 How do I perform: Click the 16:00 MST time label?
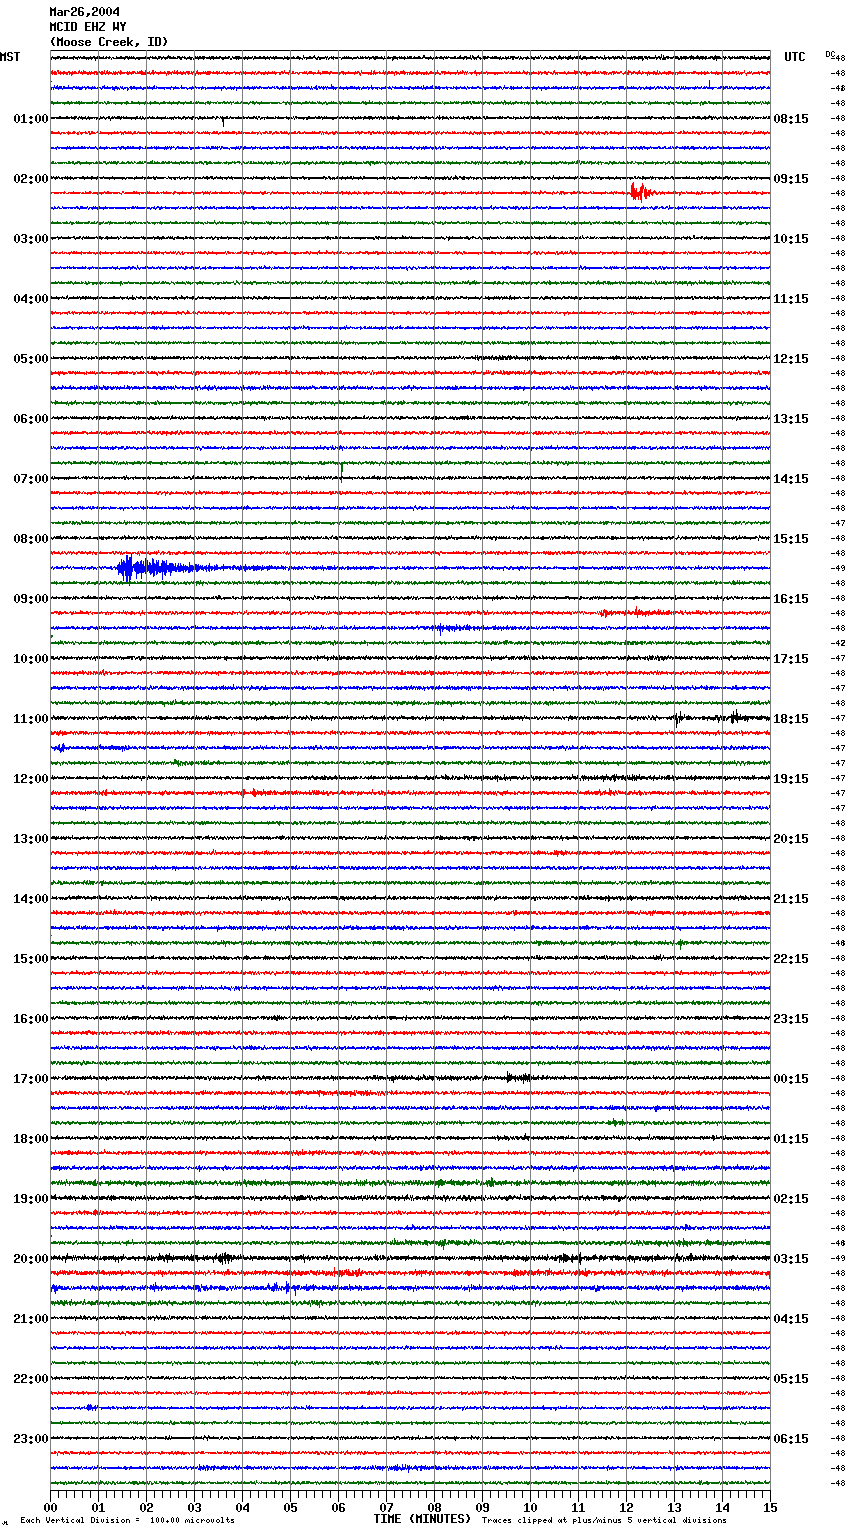[31, 1019]
